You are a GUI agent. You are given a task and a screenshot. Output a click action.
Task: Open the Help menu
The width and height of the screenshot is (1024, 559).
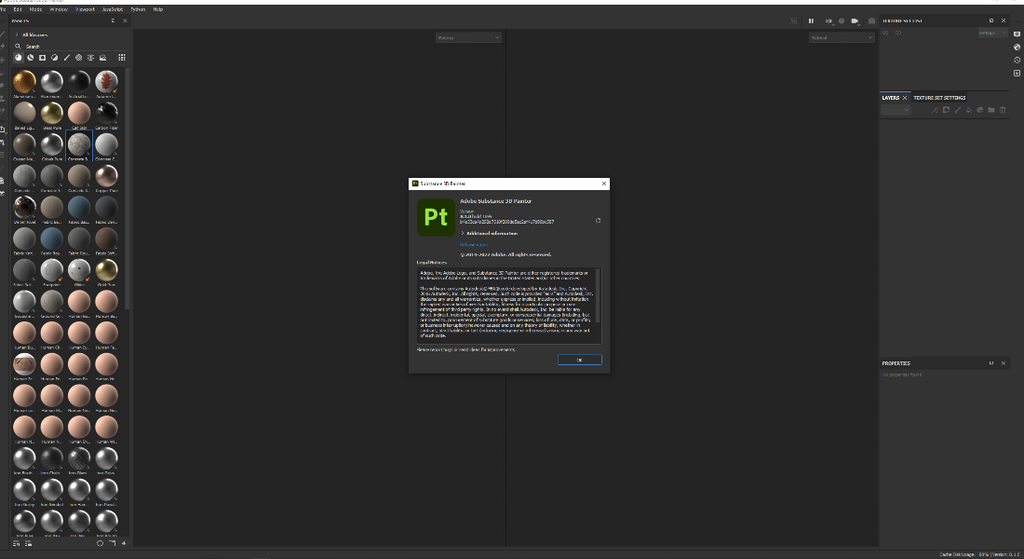[x=158, y=9]
